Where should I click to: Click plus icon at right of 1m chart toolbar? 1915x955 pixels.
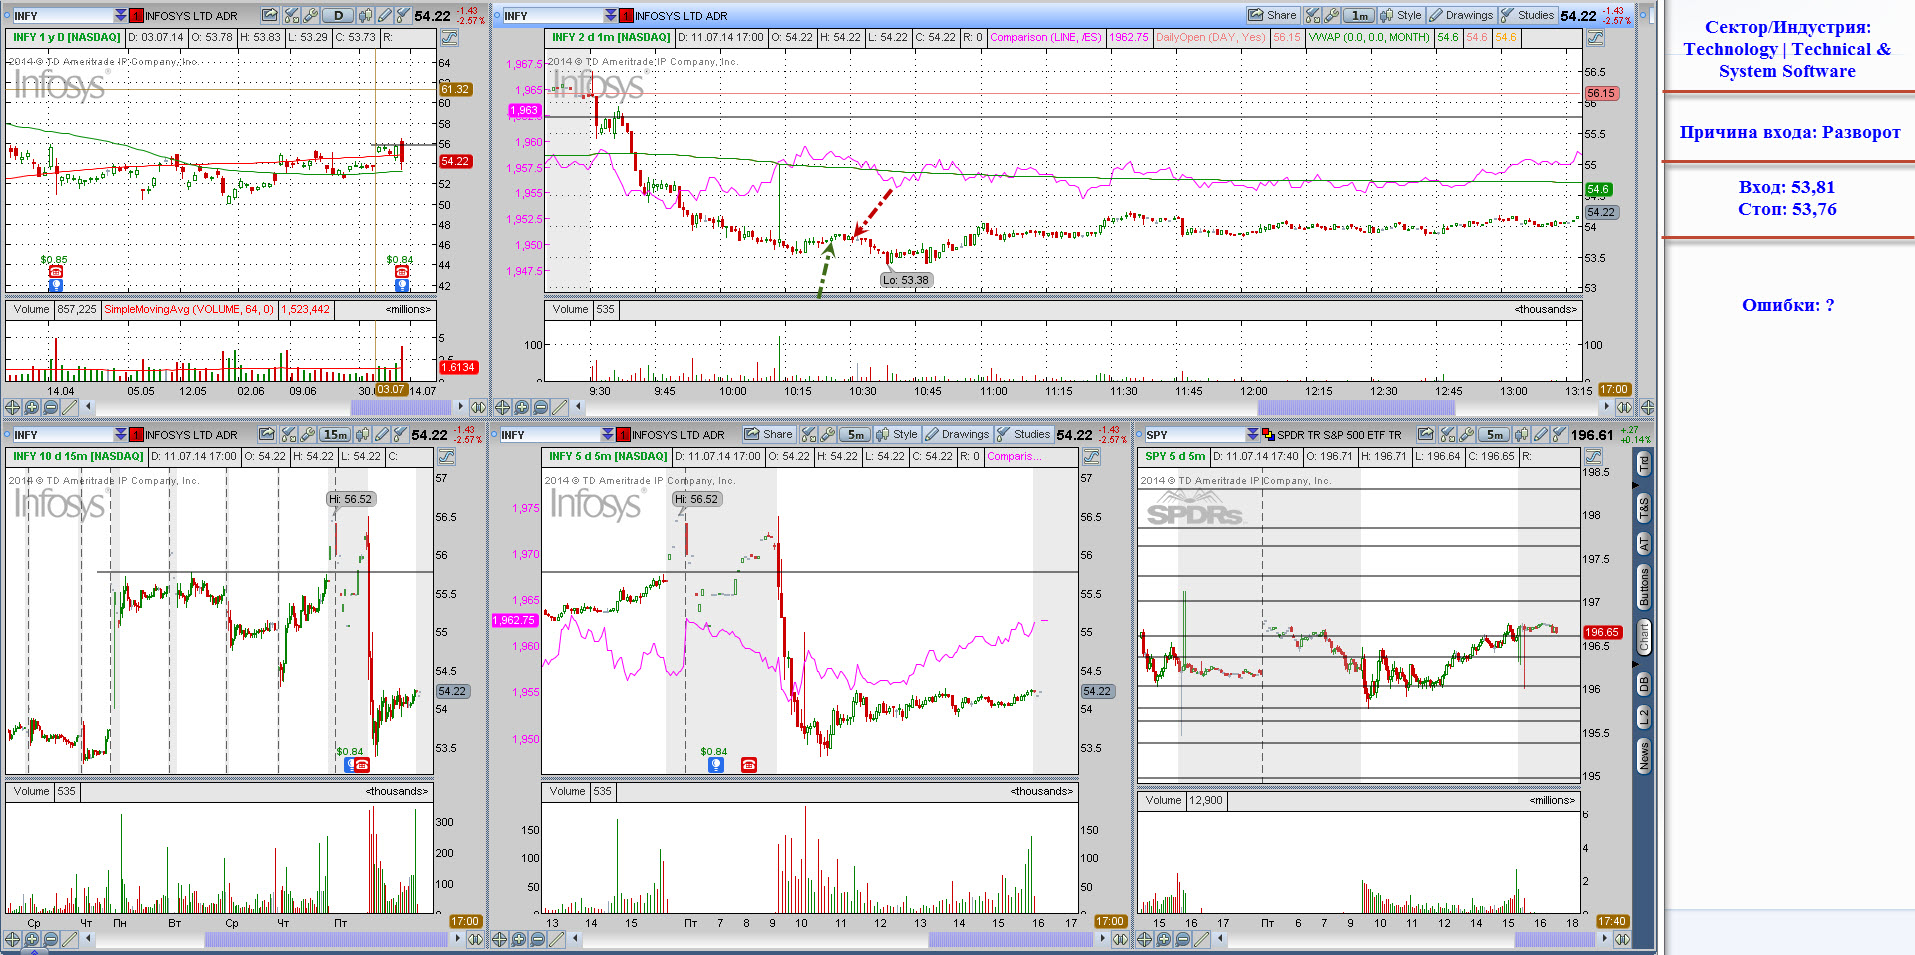point(1647,407)
